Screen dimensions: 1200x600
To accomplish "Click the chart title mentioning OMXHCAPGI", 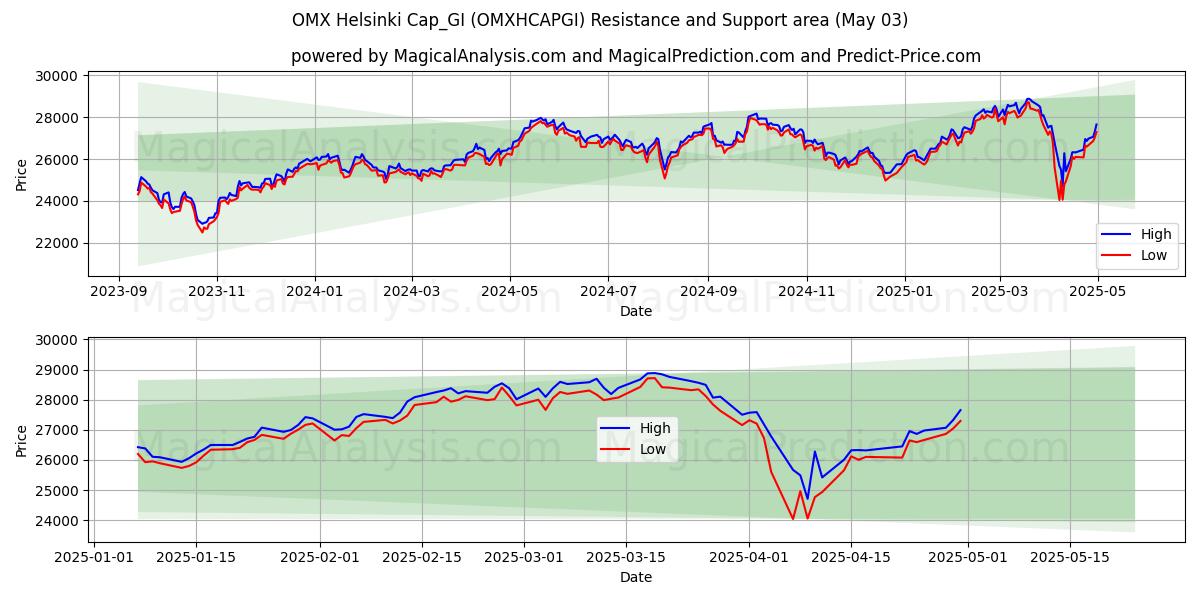I will (x=600, y=20).
